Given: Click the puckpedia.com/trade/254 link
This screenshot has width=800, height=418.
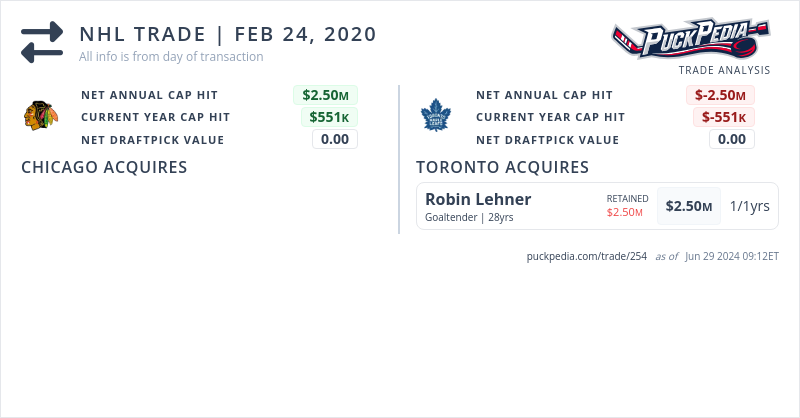Looking at the screenshot, I should click(587, 256).
